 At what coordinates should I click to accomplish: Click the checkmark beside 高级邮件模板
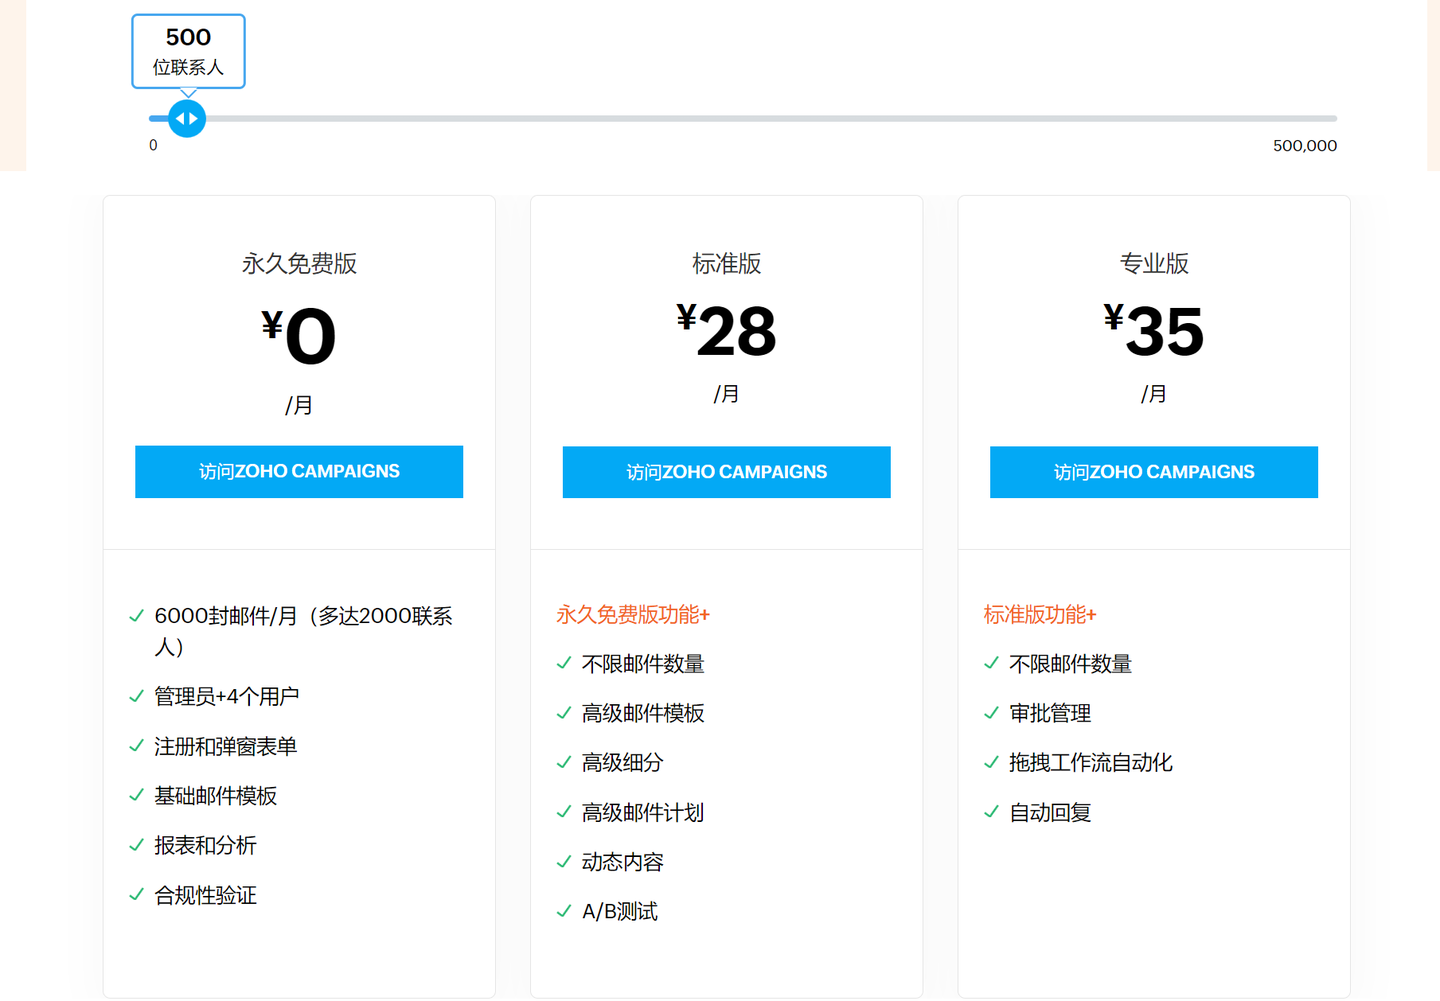(564, 713)
